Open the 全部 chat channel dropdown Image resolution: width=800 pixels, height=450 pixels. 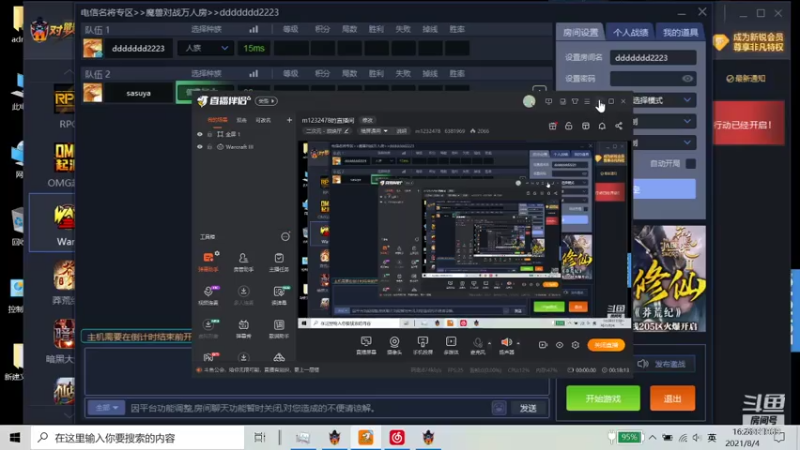click(106, 408)
